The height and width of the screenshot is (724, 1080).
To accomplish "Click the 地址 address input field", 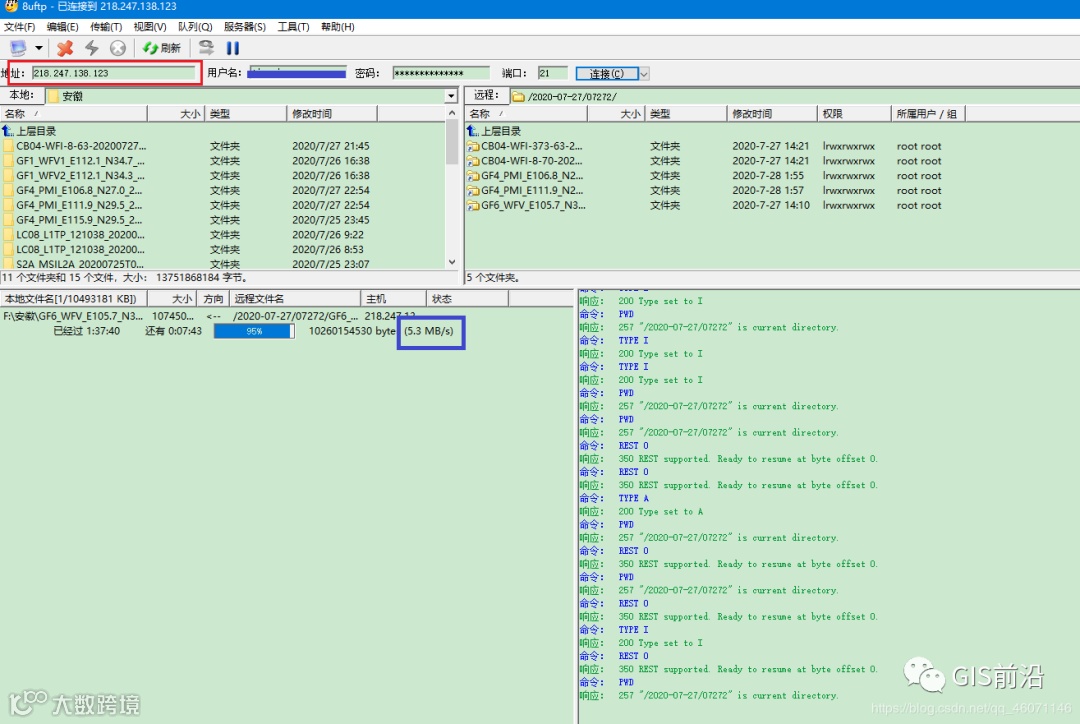I will tap(114, 73).
